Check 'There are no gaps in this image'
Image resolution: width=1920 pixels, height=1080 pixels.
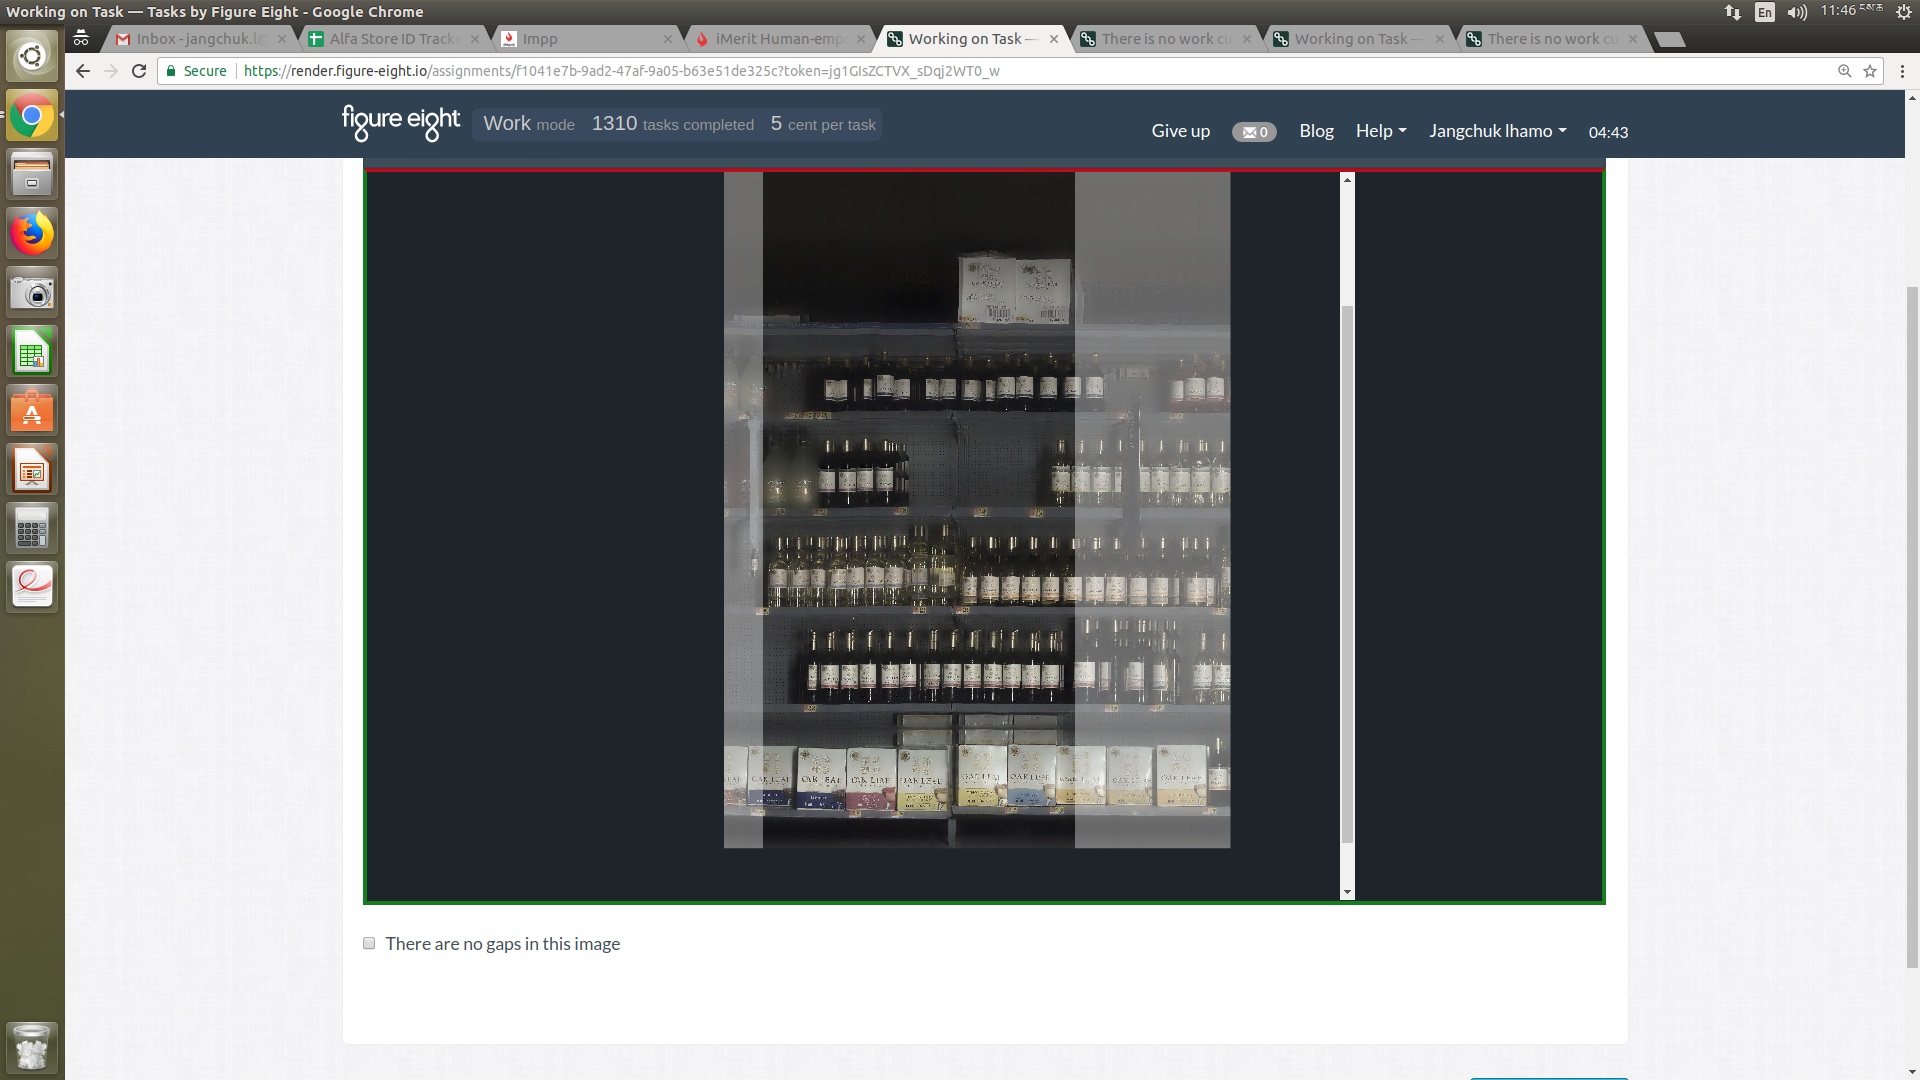pos(369,943)
